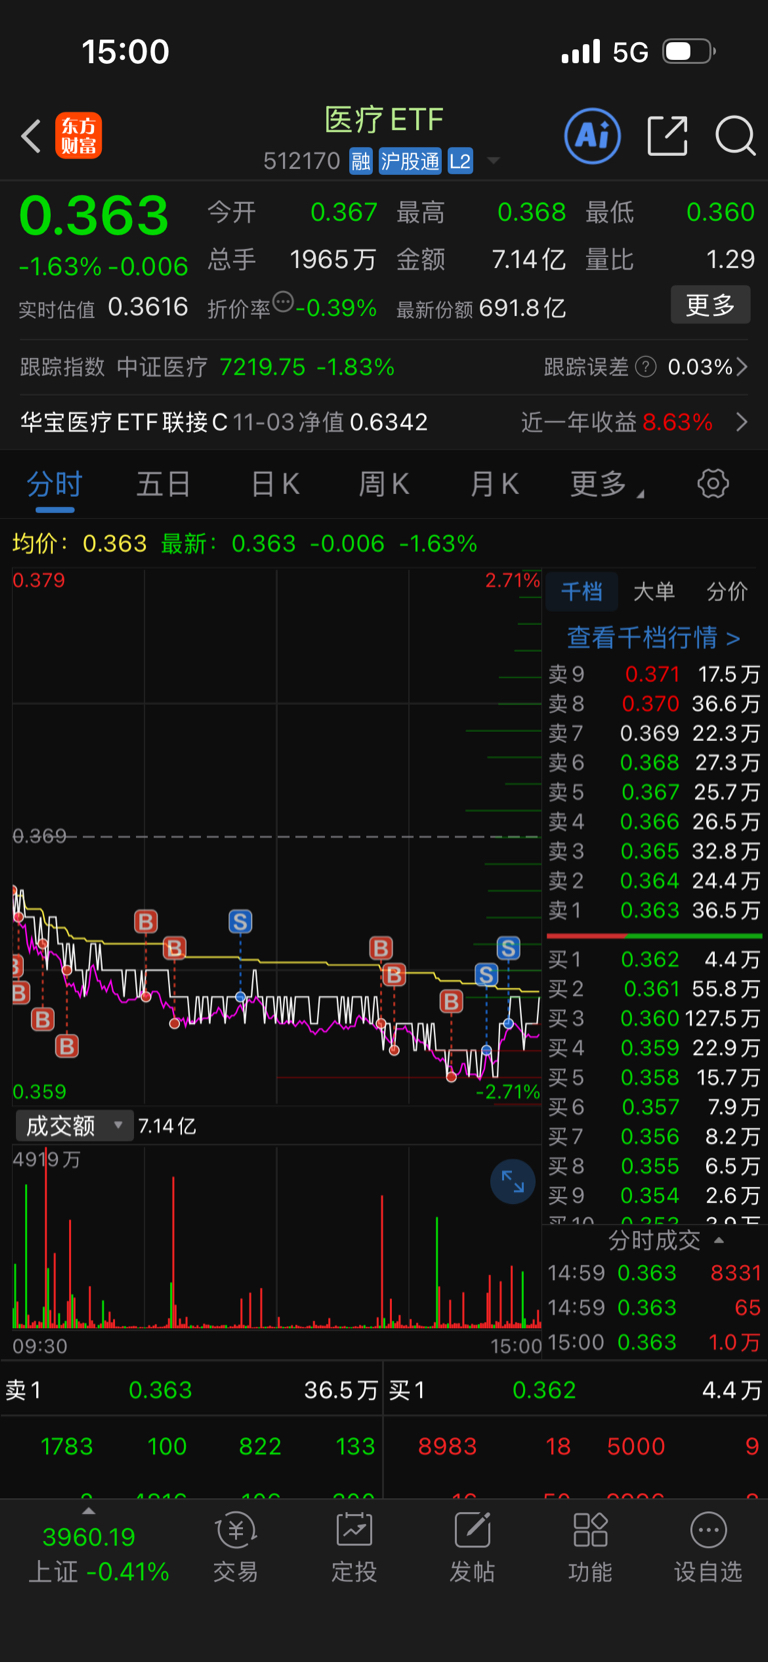Tap the 跟踪误差 question mark icon

(x=646, y=367)
